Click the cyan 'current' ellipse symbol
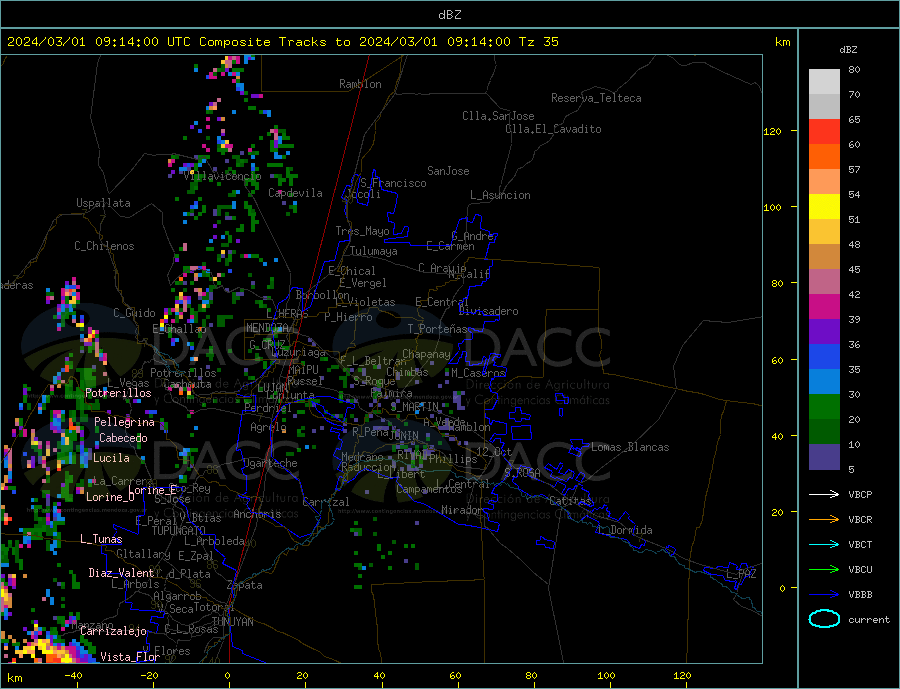 pos(824,619)
